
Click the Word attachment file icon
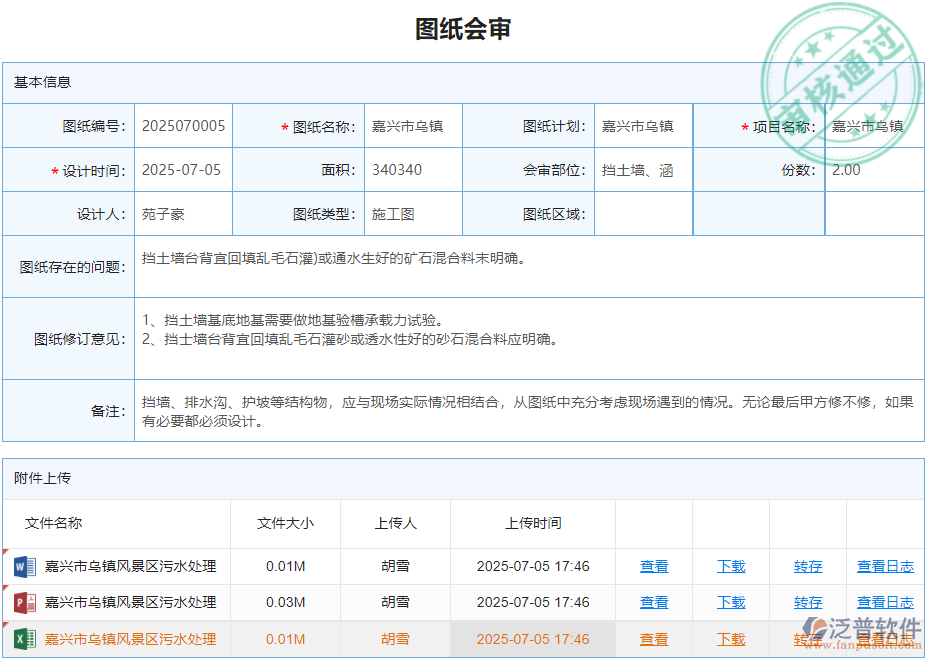(23, 566)
